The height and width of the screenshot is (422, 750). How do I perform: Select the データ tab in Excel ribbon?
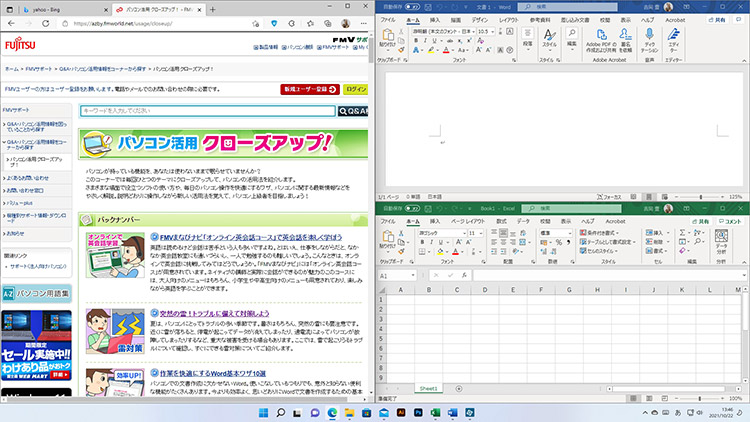coord(521,219)
